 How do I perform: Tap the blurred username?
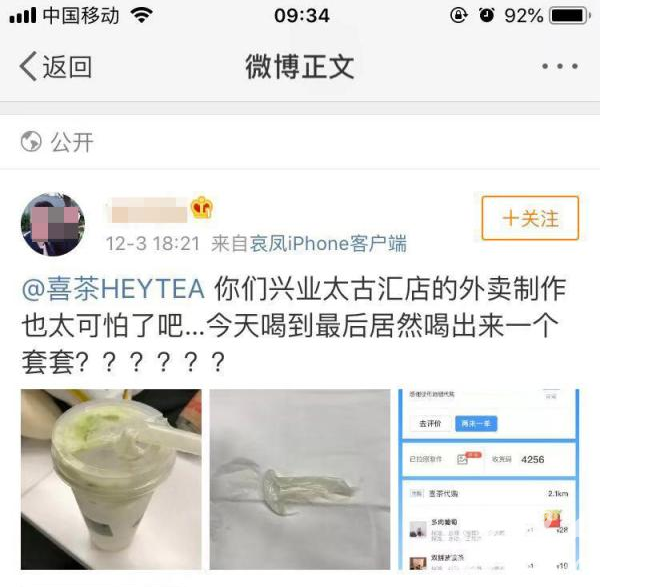[x=149, y=210]
